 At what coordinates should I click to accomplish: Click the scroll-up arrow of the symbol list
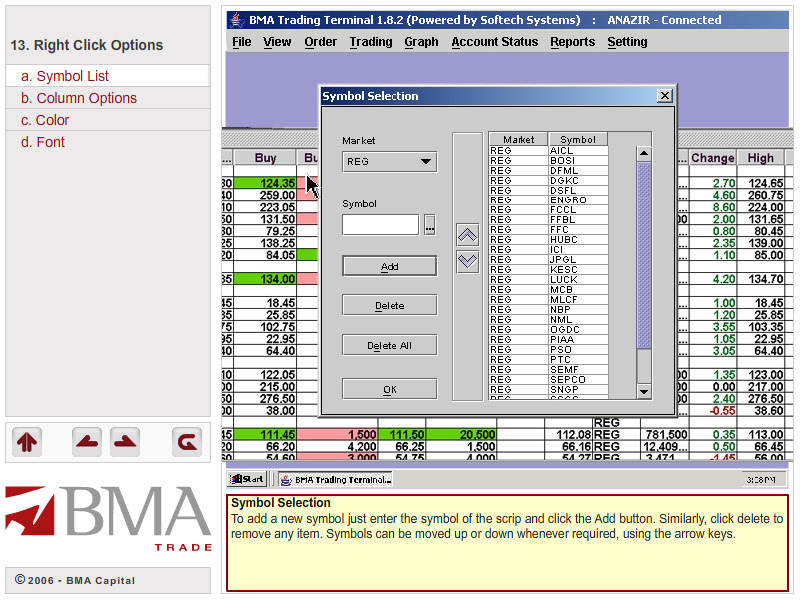pos(644,153)
